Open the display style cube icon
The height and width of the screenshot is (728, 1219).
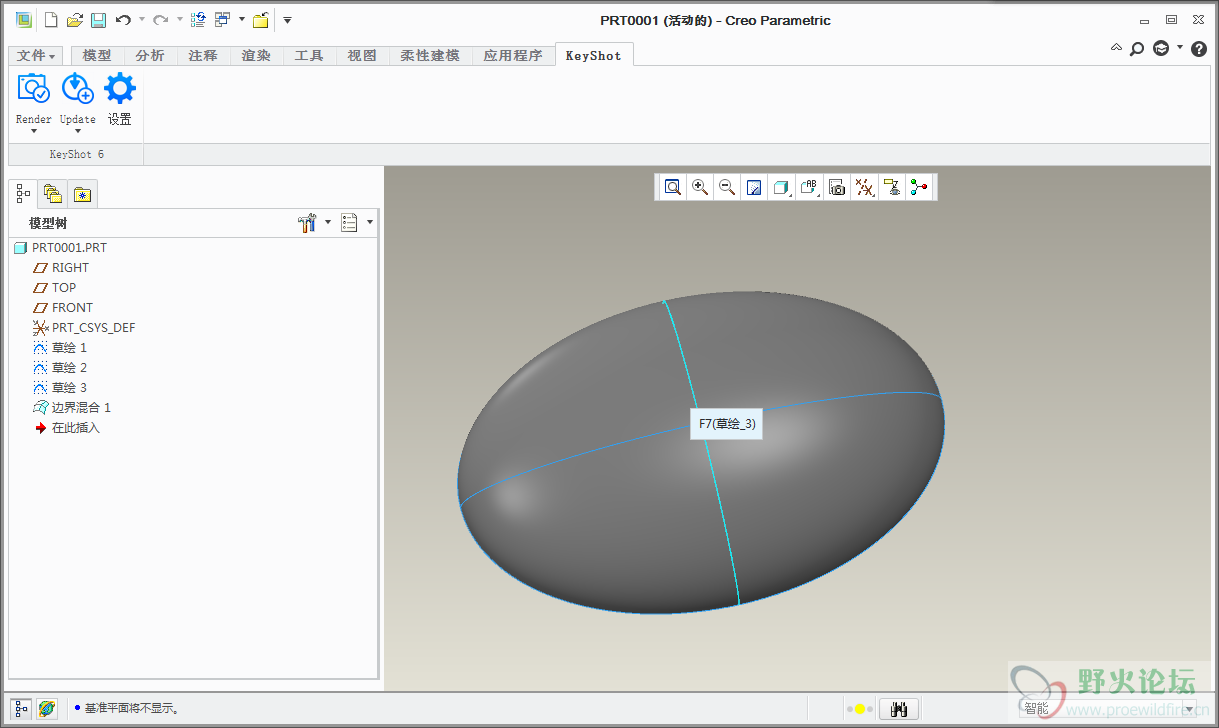pos(781,187)
